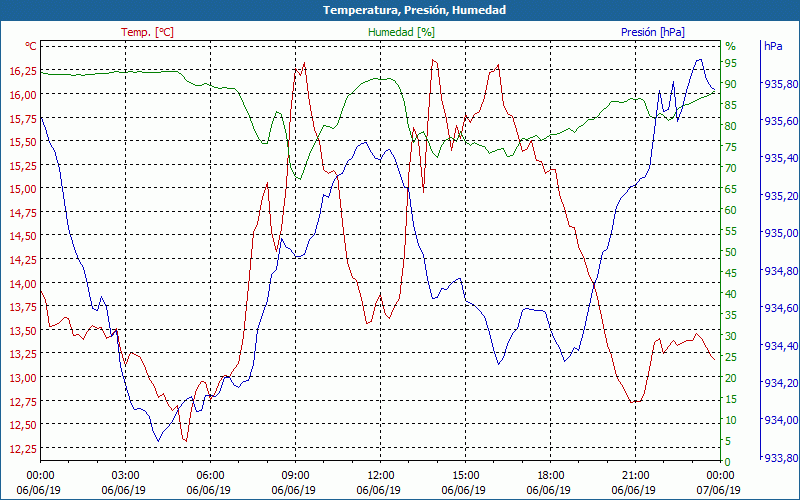Viewport: 800px width, 500px height.
Task: Click green humidity axis value 25
Action: pos(731,357)
